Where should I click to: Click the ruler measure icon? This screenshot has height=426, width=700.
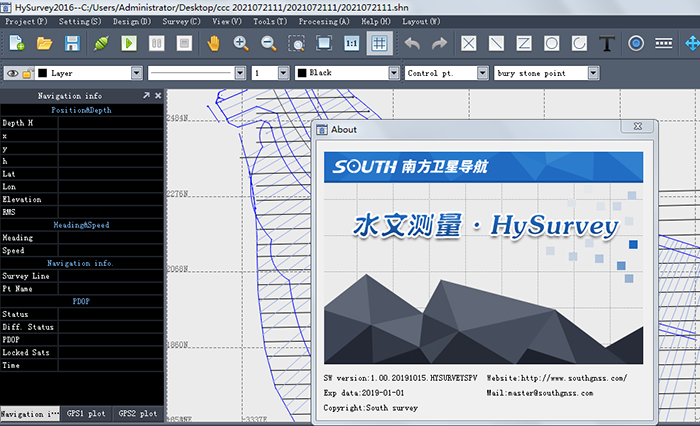(x=664, y=43)
